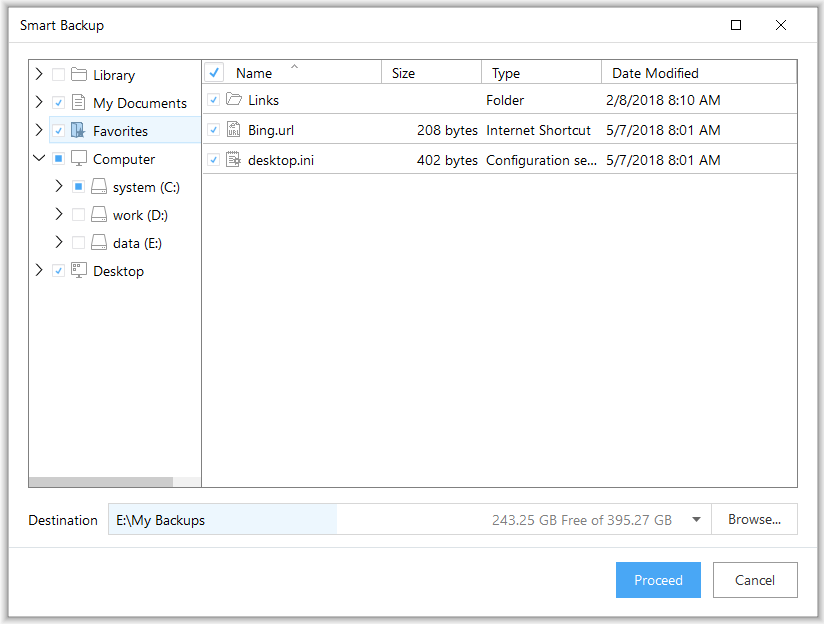This screenshot has width=824, height=624.
Task: Click the Browse... button
Action: (x=754, y=520)
